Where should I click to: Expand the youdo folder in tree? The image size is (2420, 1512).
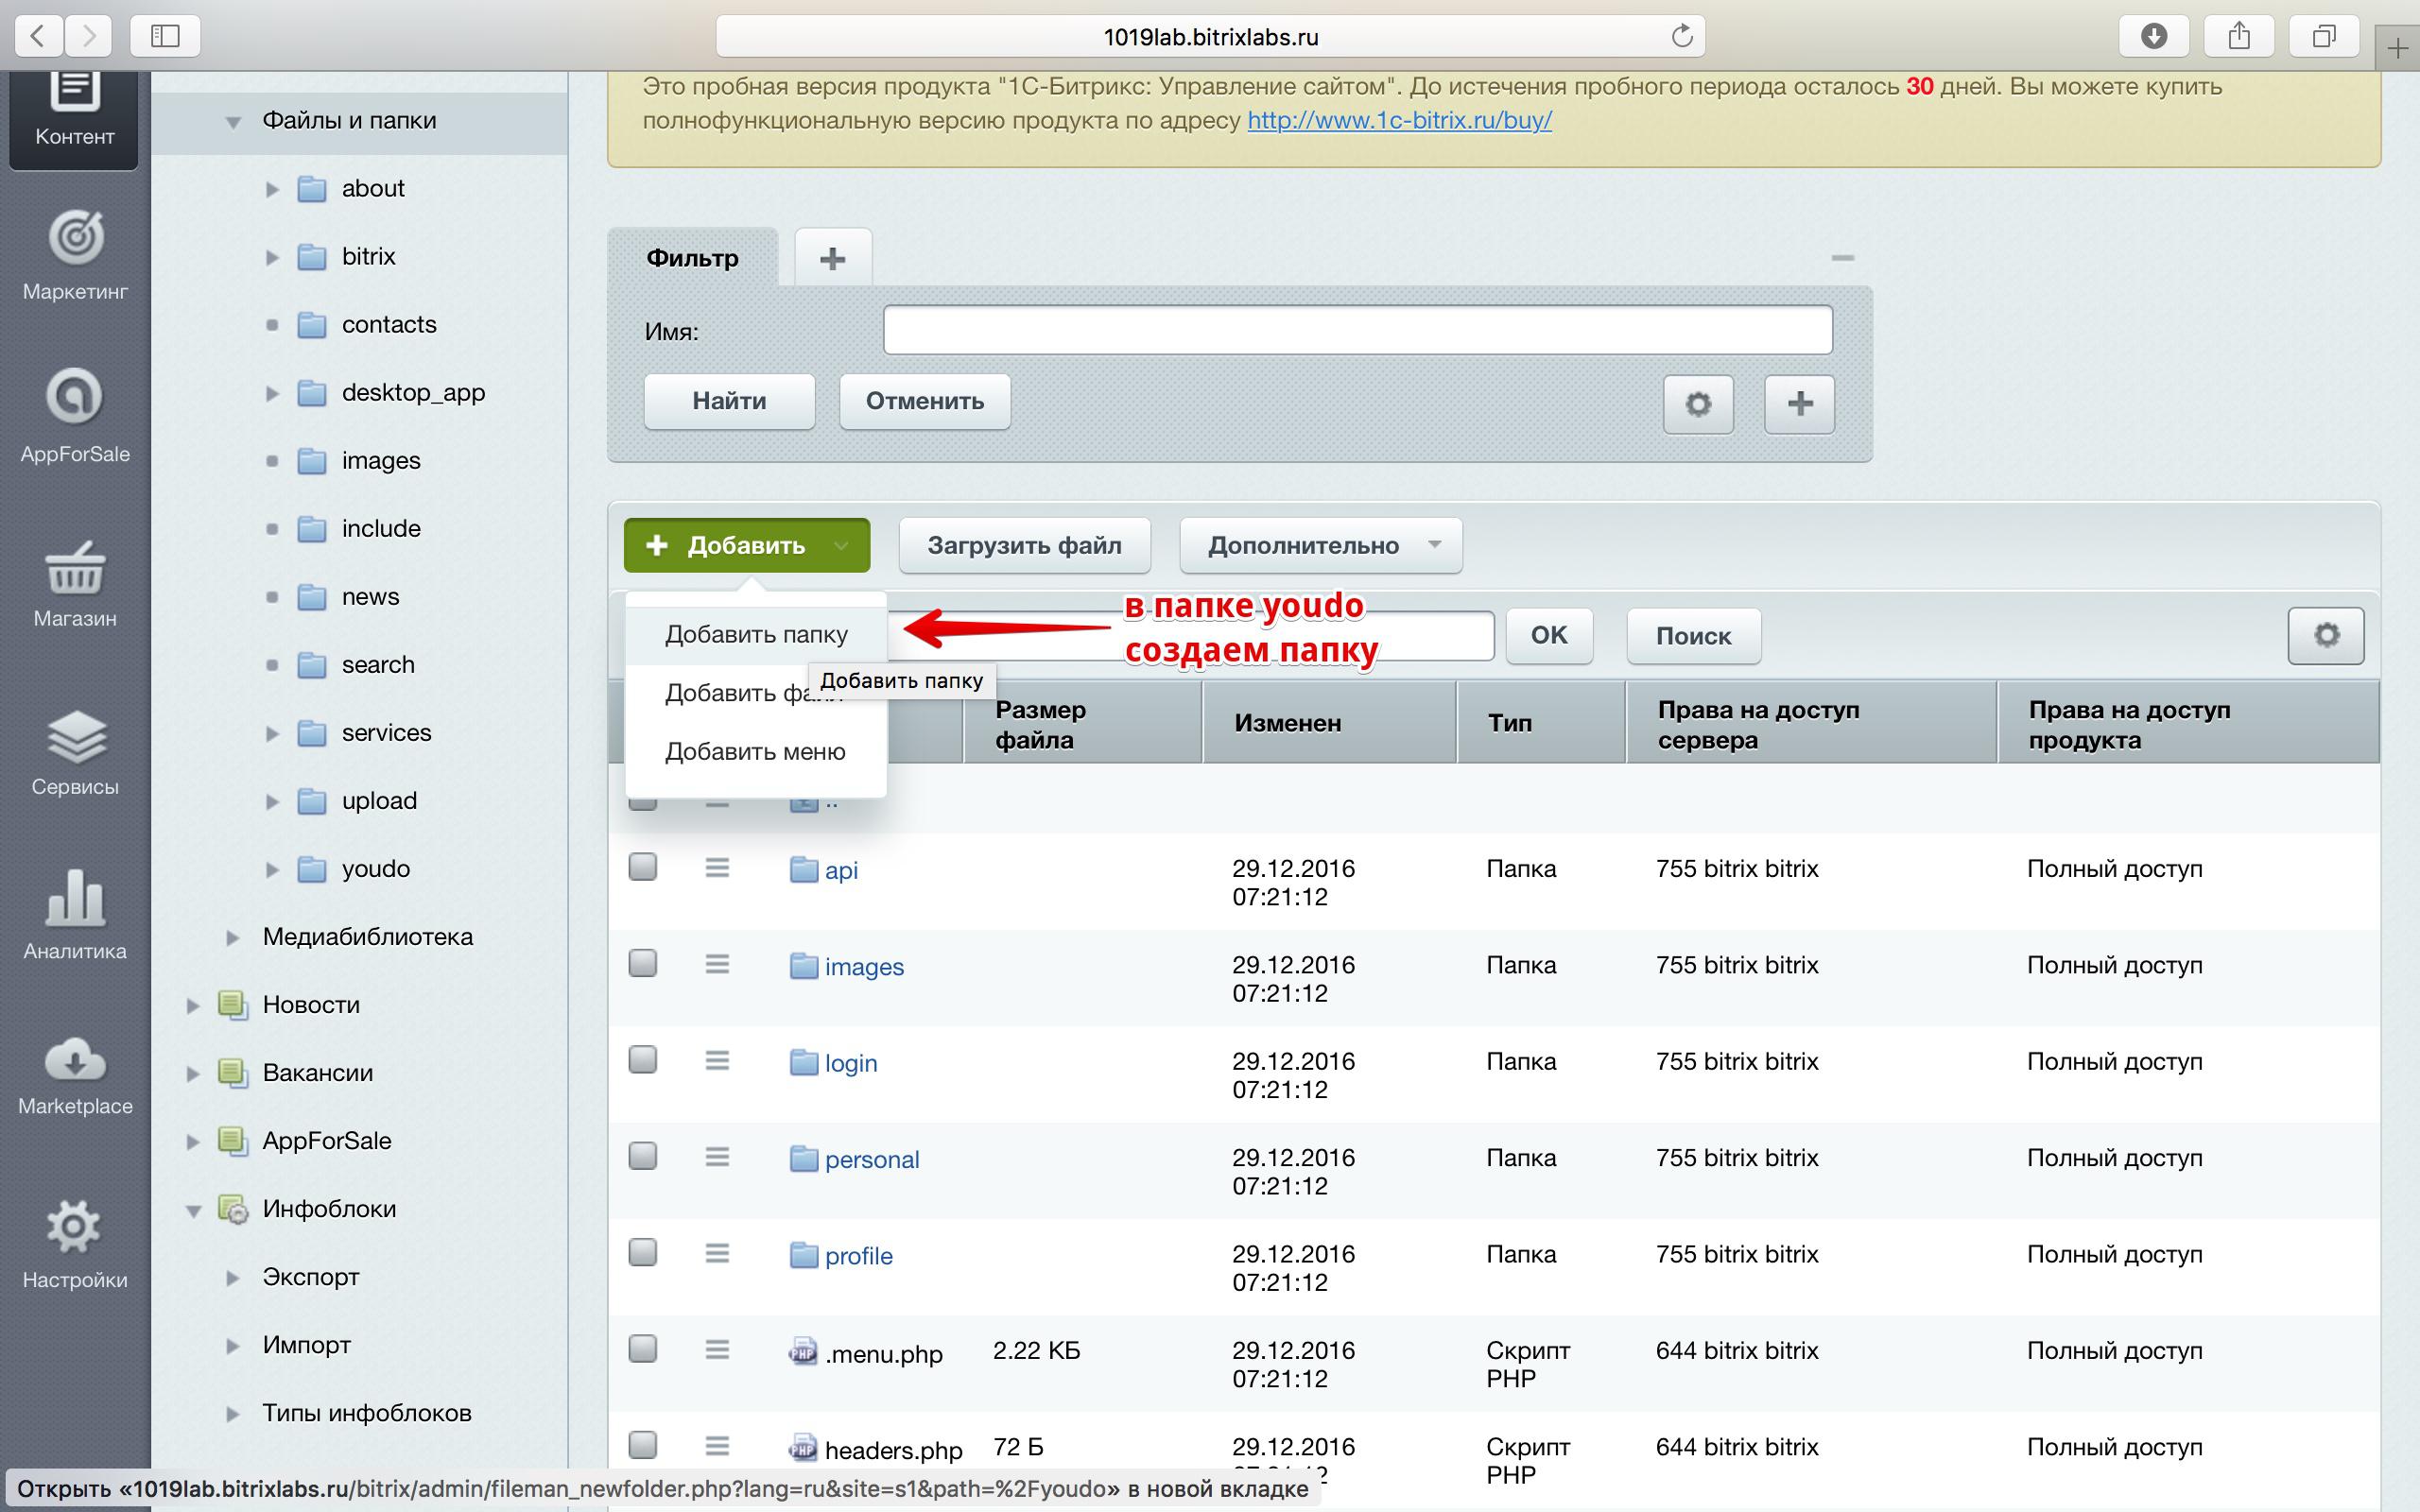pos(271,869)
